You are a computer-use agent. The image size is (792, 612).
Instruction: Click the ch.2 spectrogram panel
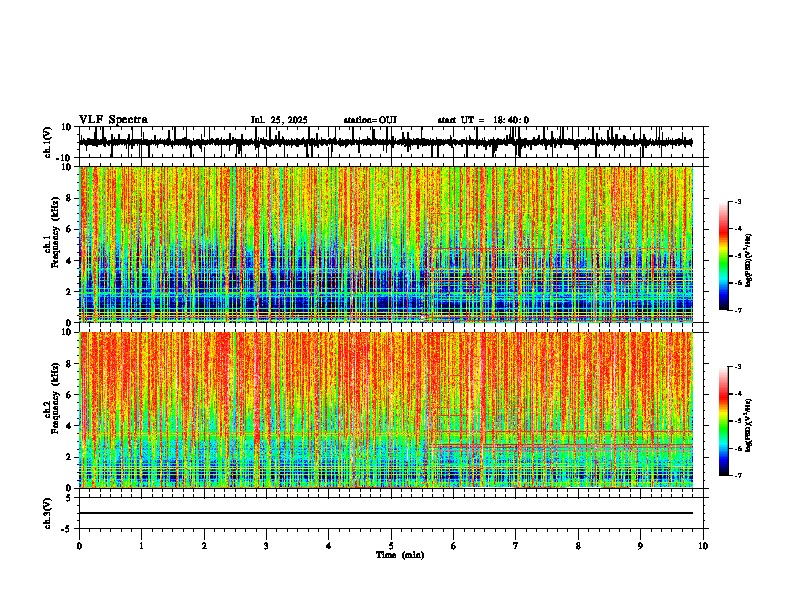pos(386,410)
